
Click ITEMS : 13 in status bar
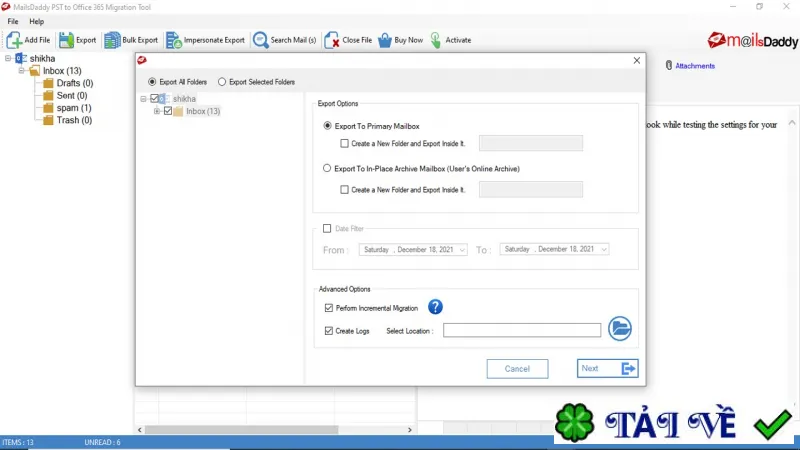point(18,442)
